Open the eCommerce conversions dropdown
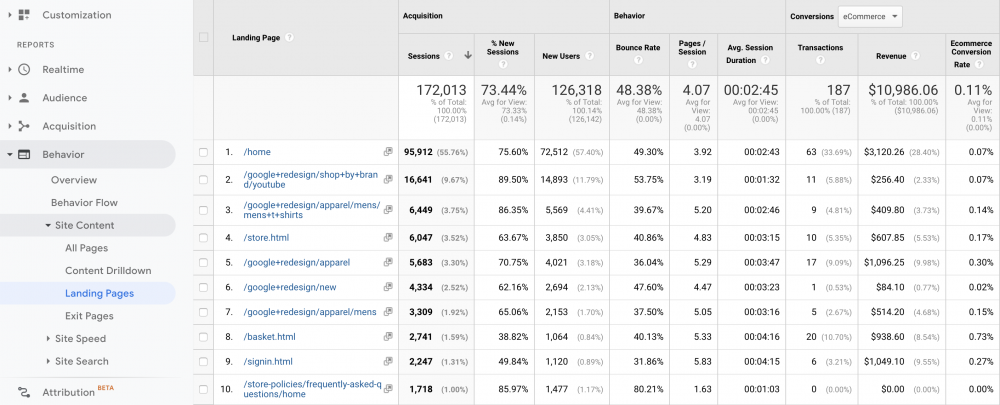1000x405 pixels. point(871,16)
